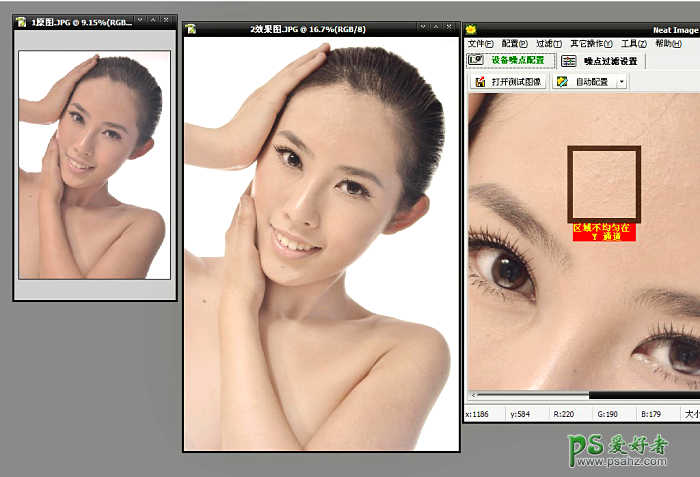
Task: Click the auto profile pencil icon
Action: [x=562, y=82]
